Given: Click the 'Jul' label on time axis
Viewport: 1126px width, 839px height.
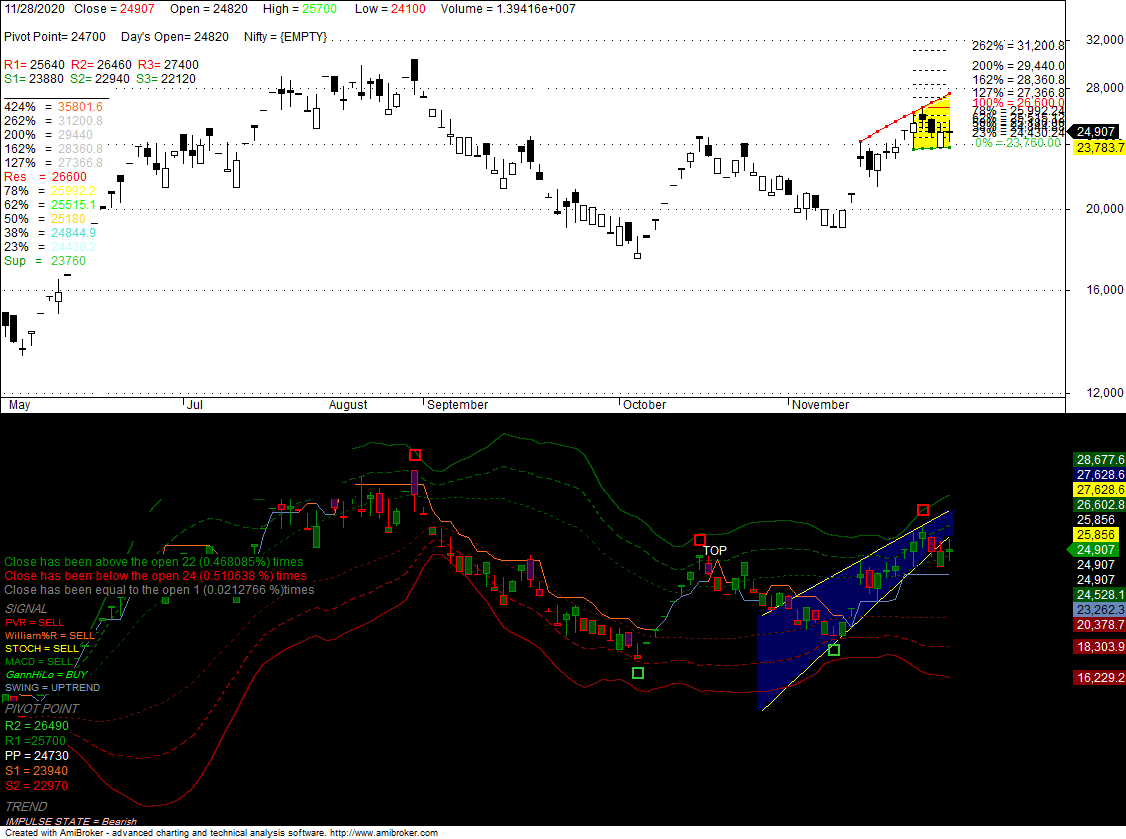Looking at the screenshot, I should pyautogui.click(x=195, y=405).
